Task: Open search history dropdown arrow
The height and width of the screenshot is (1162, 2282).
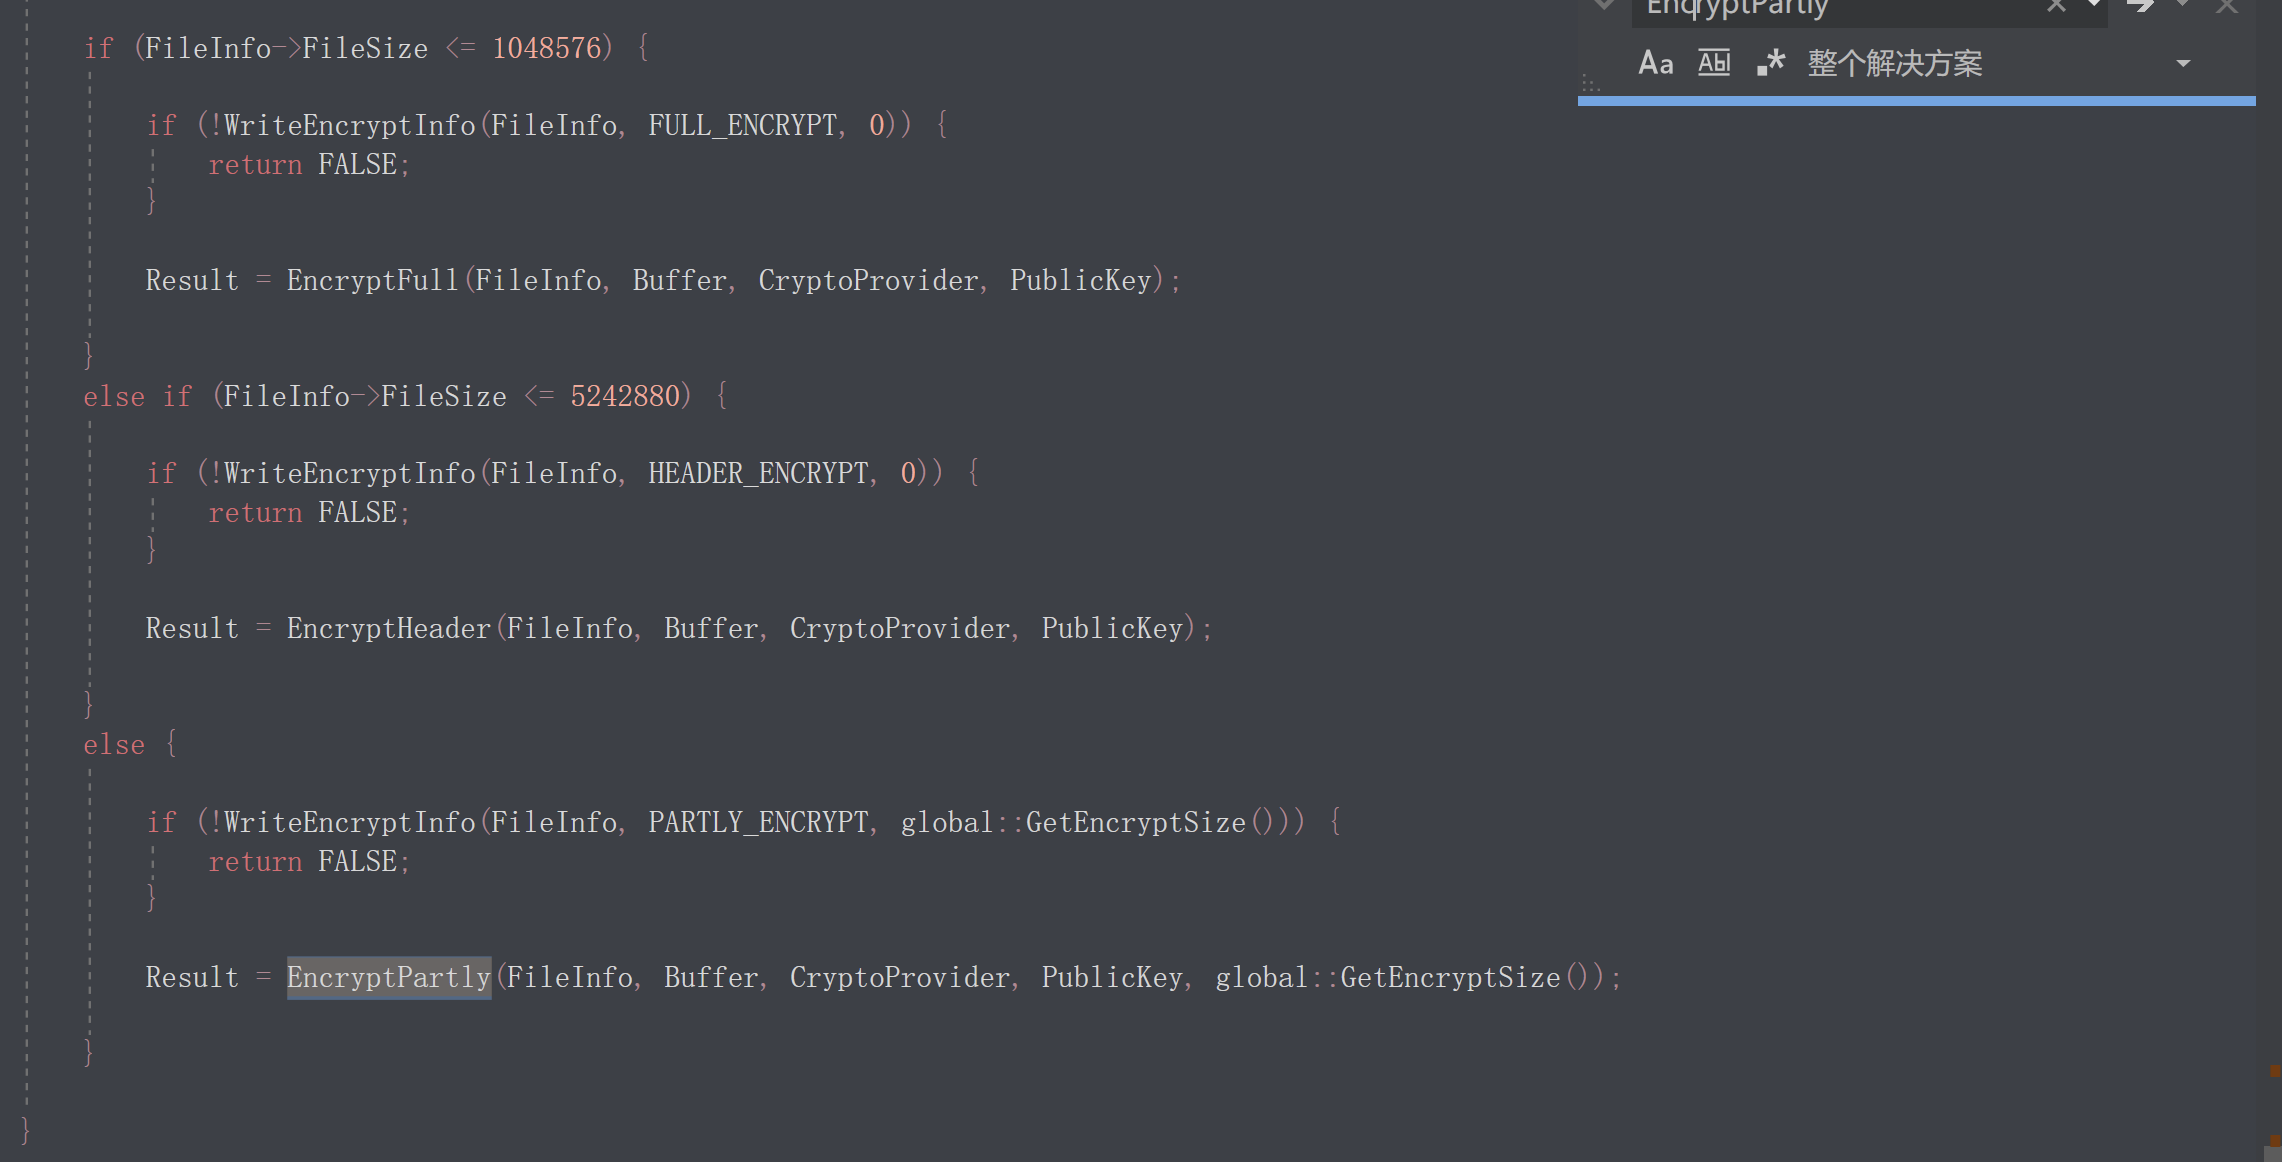Action: click(2093, 6)
